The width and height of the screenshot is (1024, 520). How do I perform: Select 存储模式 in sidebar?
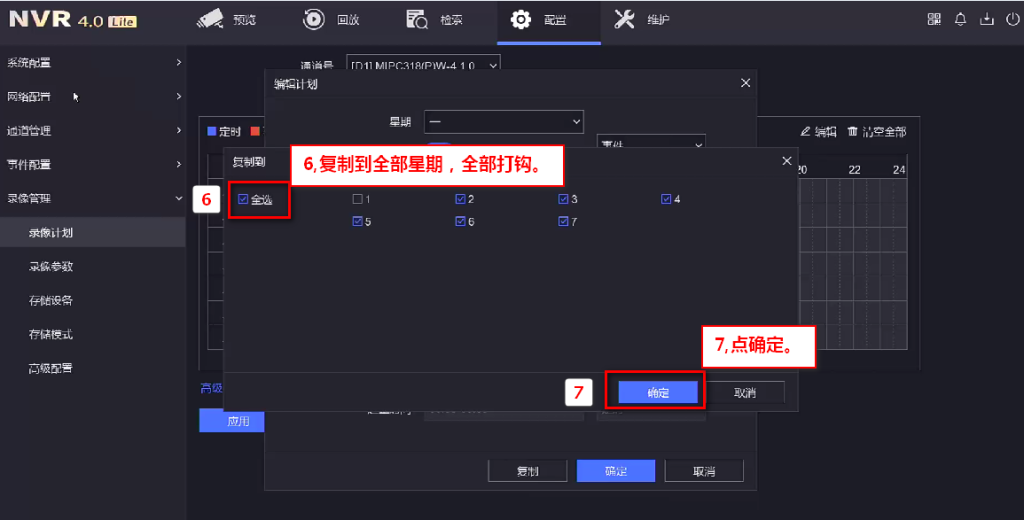pos(93,334)
